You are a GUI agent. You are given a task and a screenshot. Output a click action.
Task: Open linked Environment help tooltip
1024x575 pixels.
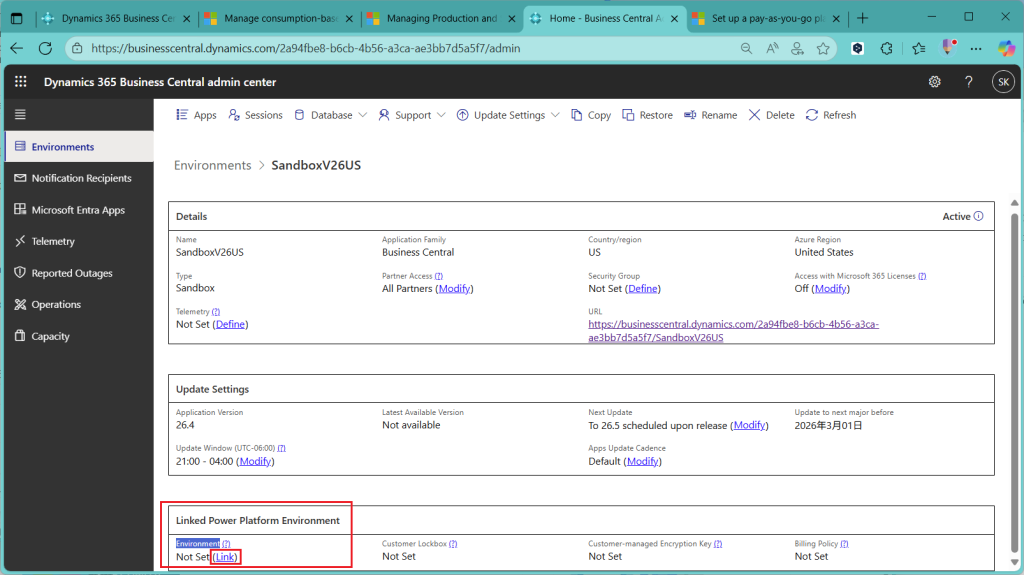[226, 544]
